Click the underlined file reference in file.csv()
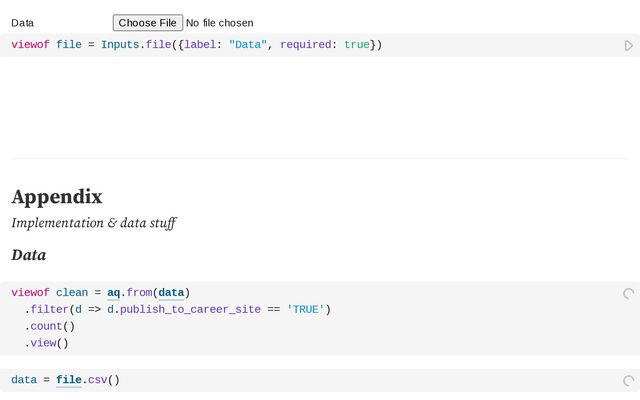The height and width of the screenshot is (400, 640). point(69,380)
